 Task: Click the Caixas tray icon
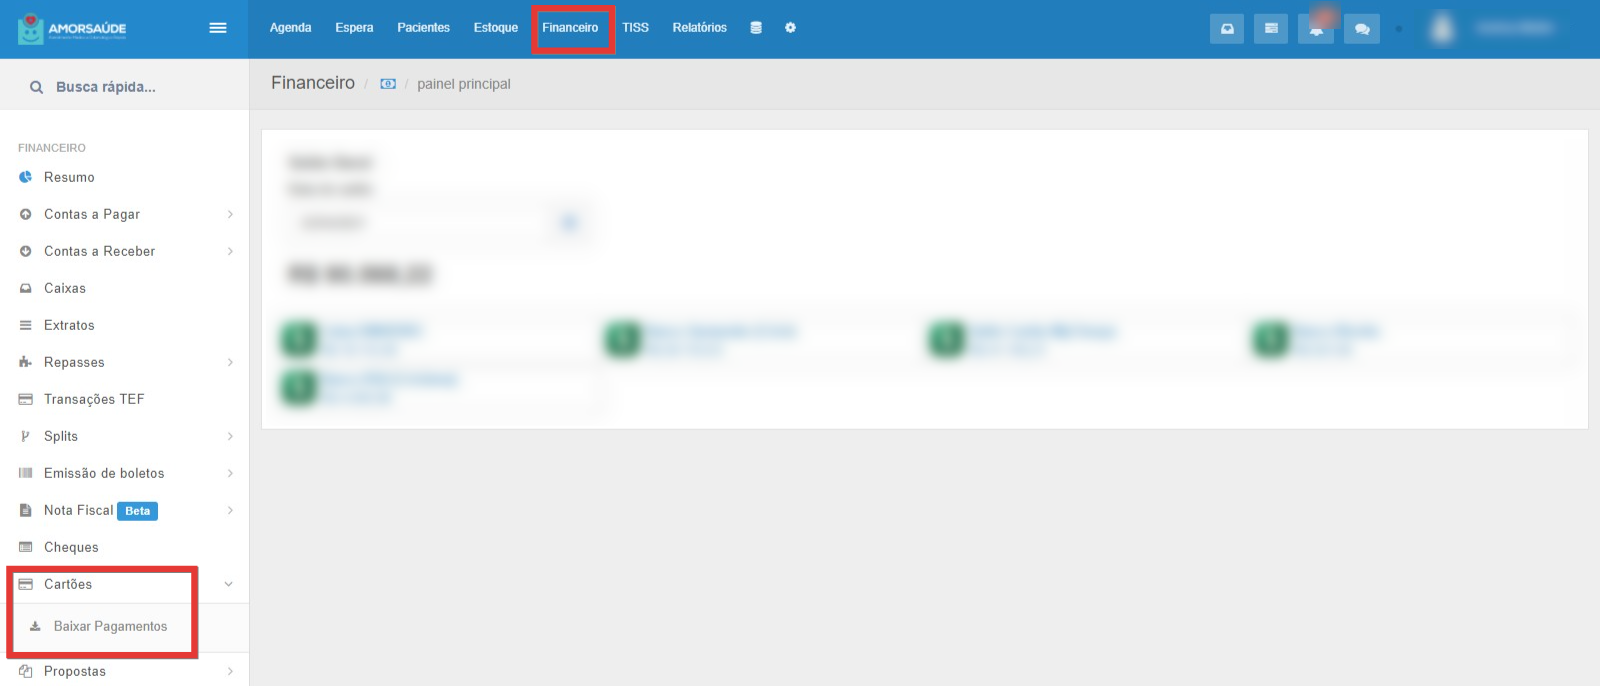click(26, 288)
